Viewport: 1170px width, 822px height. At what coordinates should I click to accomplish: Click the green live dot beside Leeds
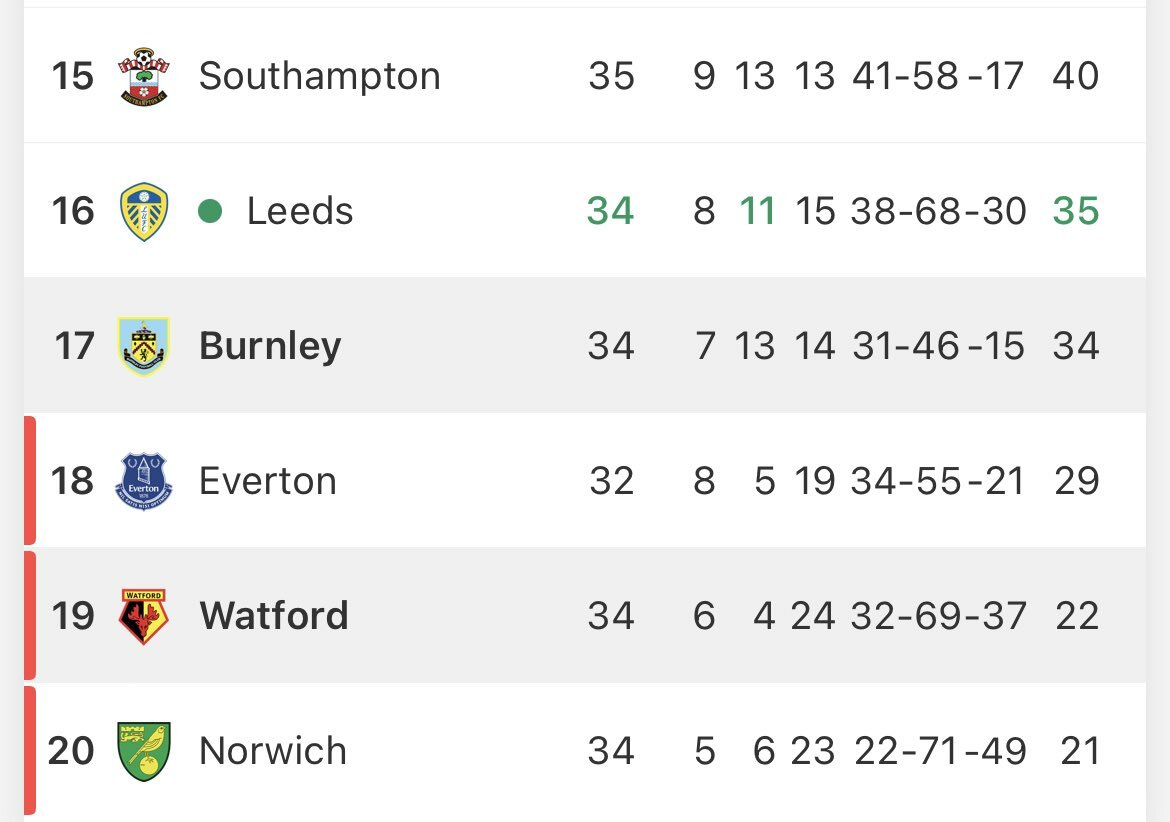(210, 211)
